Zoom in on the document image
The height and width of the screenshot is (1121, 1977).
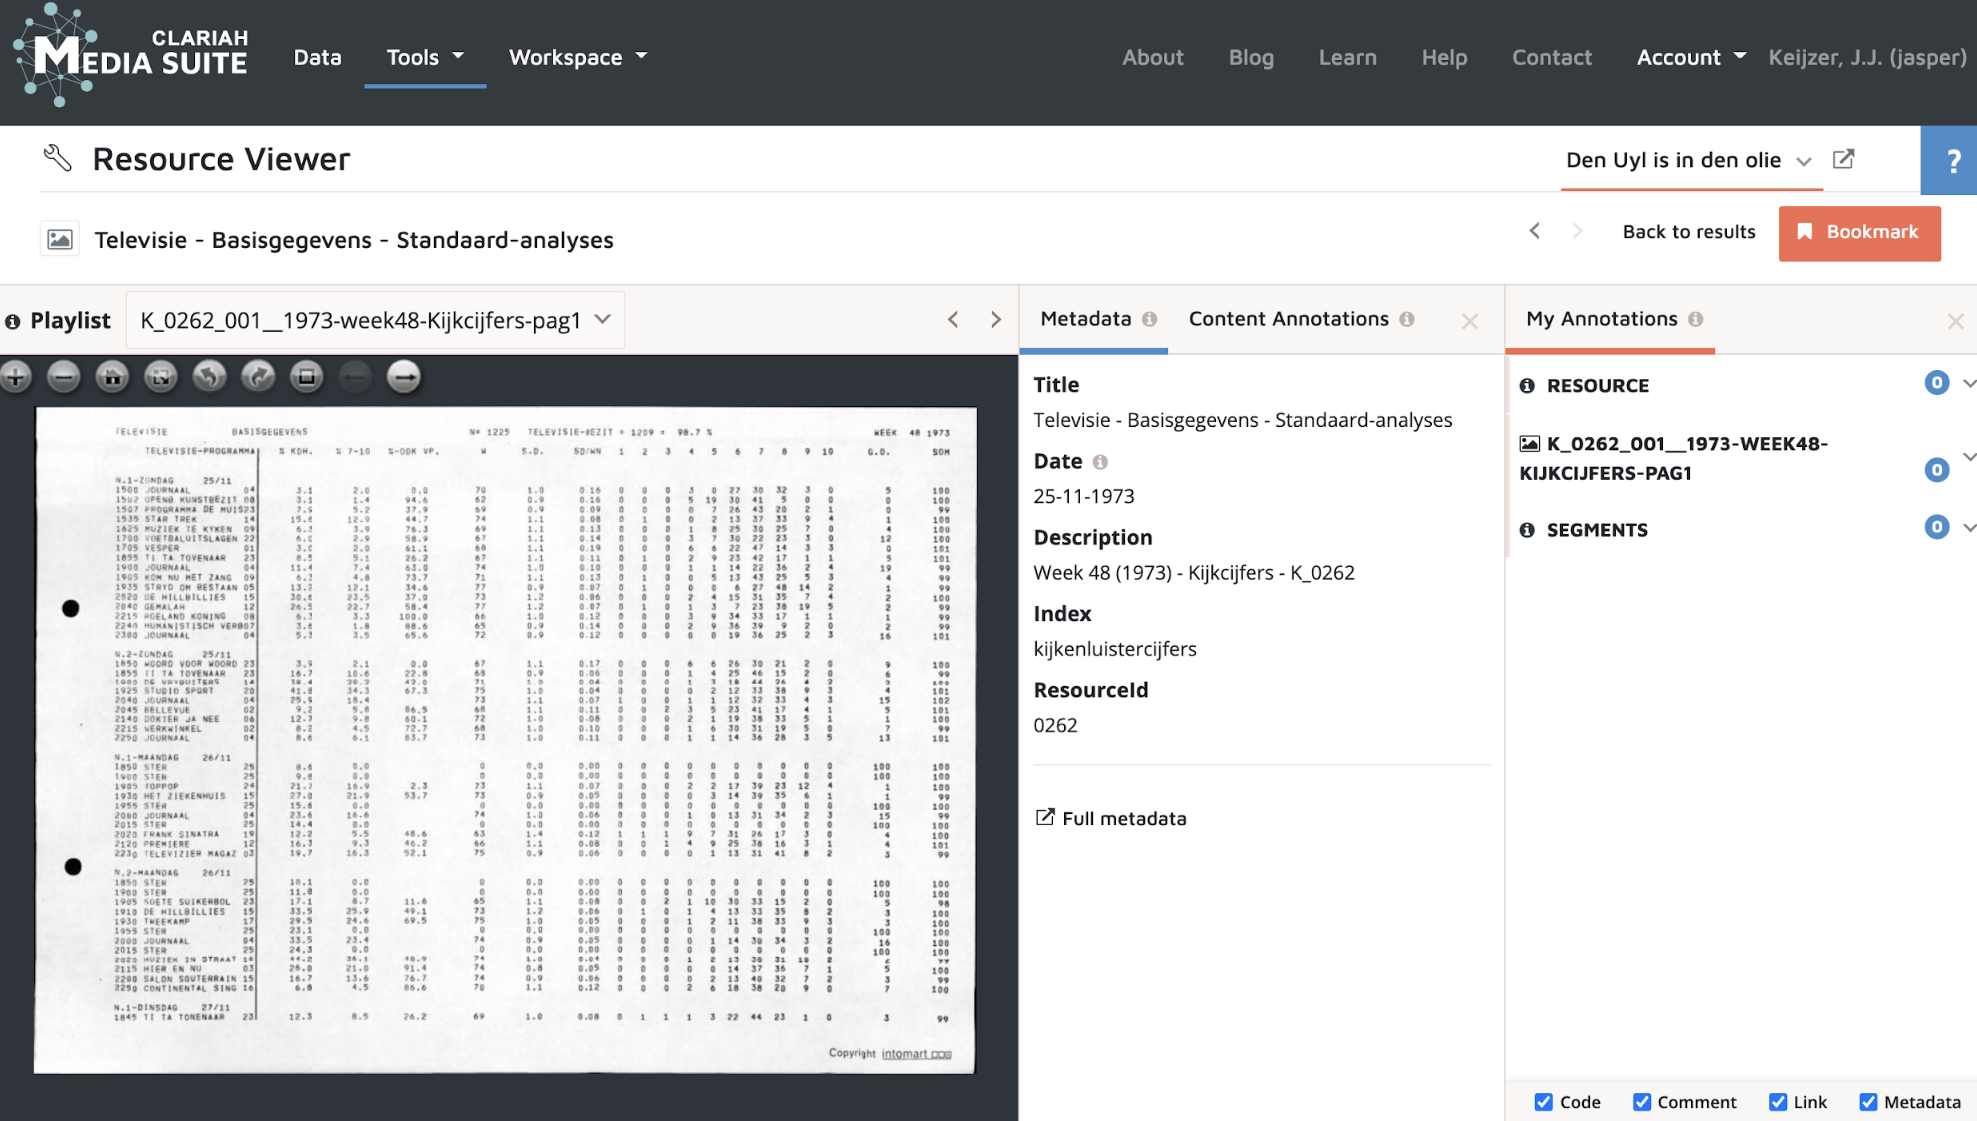16,377
